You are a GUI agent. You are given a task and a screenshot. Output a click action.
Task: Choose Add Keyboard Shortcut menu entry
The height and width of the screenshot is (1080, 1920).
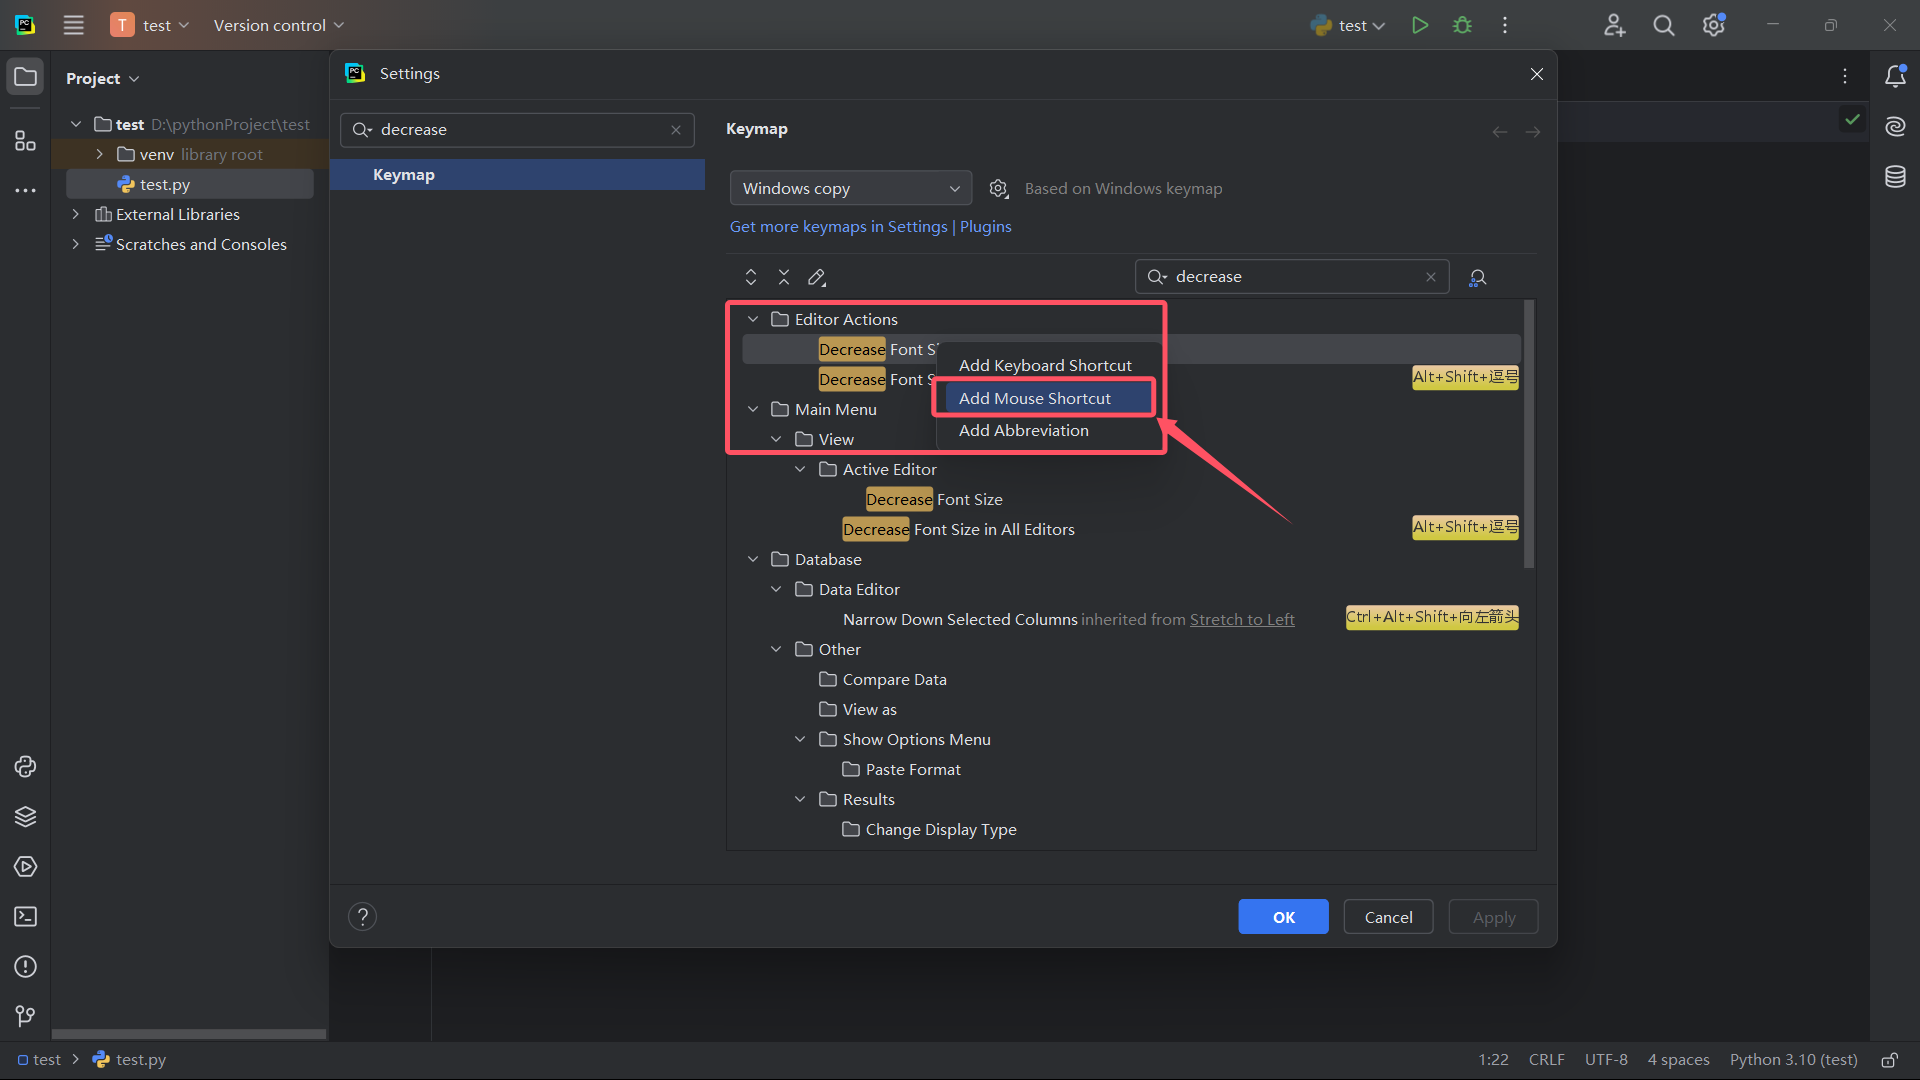pyautogui.click(x=1045, y=366)
